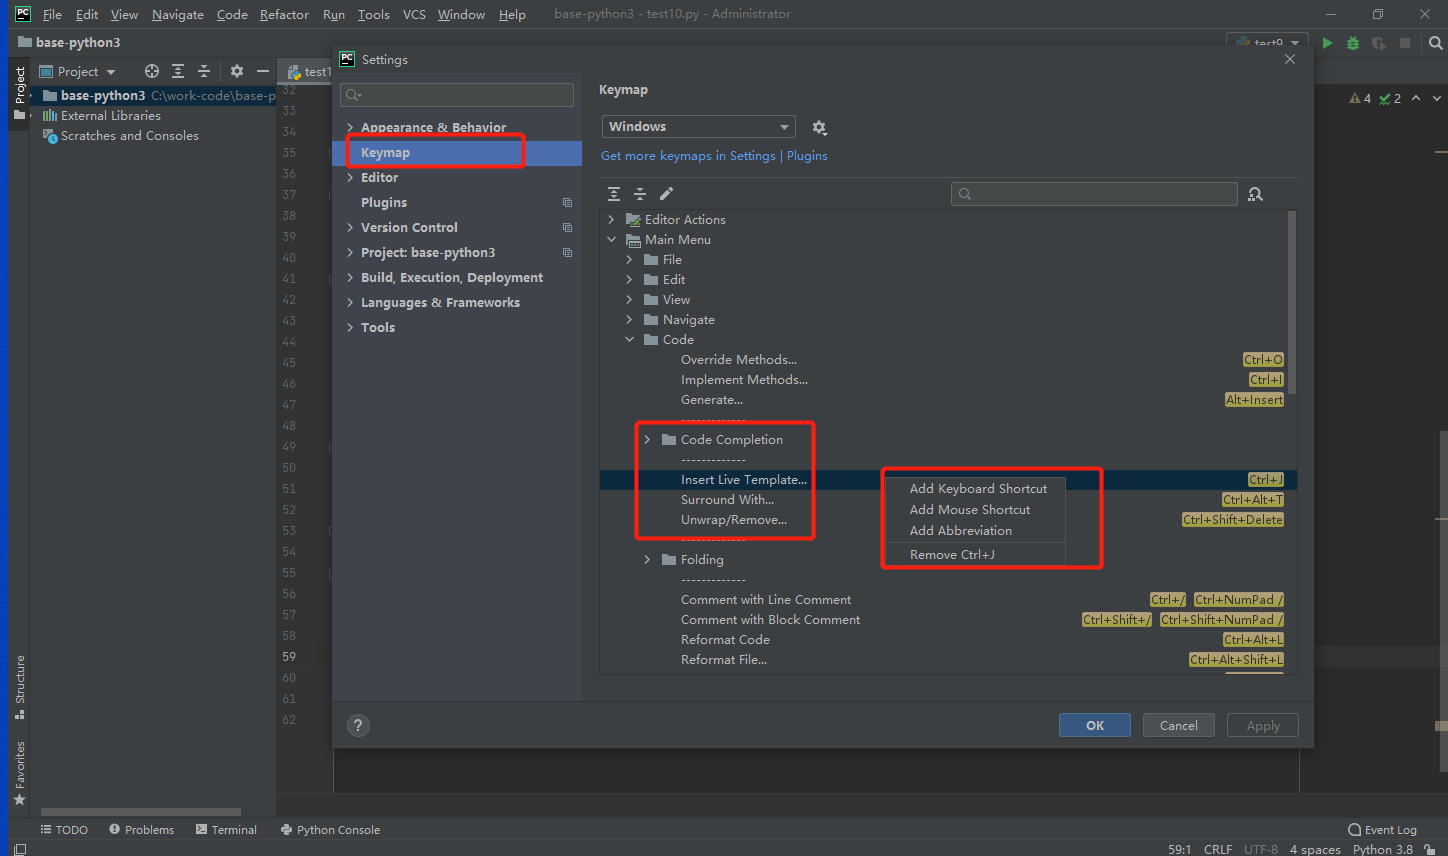
Task: Click the keymap list vertical scrollbar
Action: point(1292,302)
